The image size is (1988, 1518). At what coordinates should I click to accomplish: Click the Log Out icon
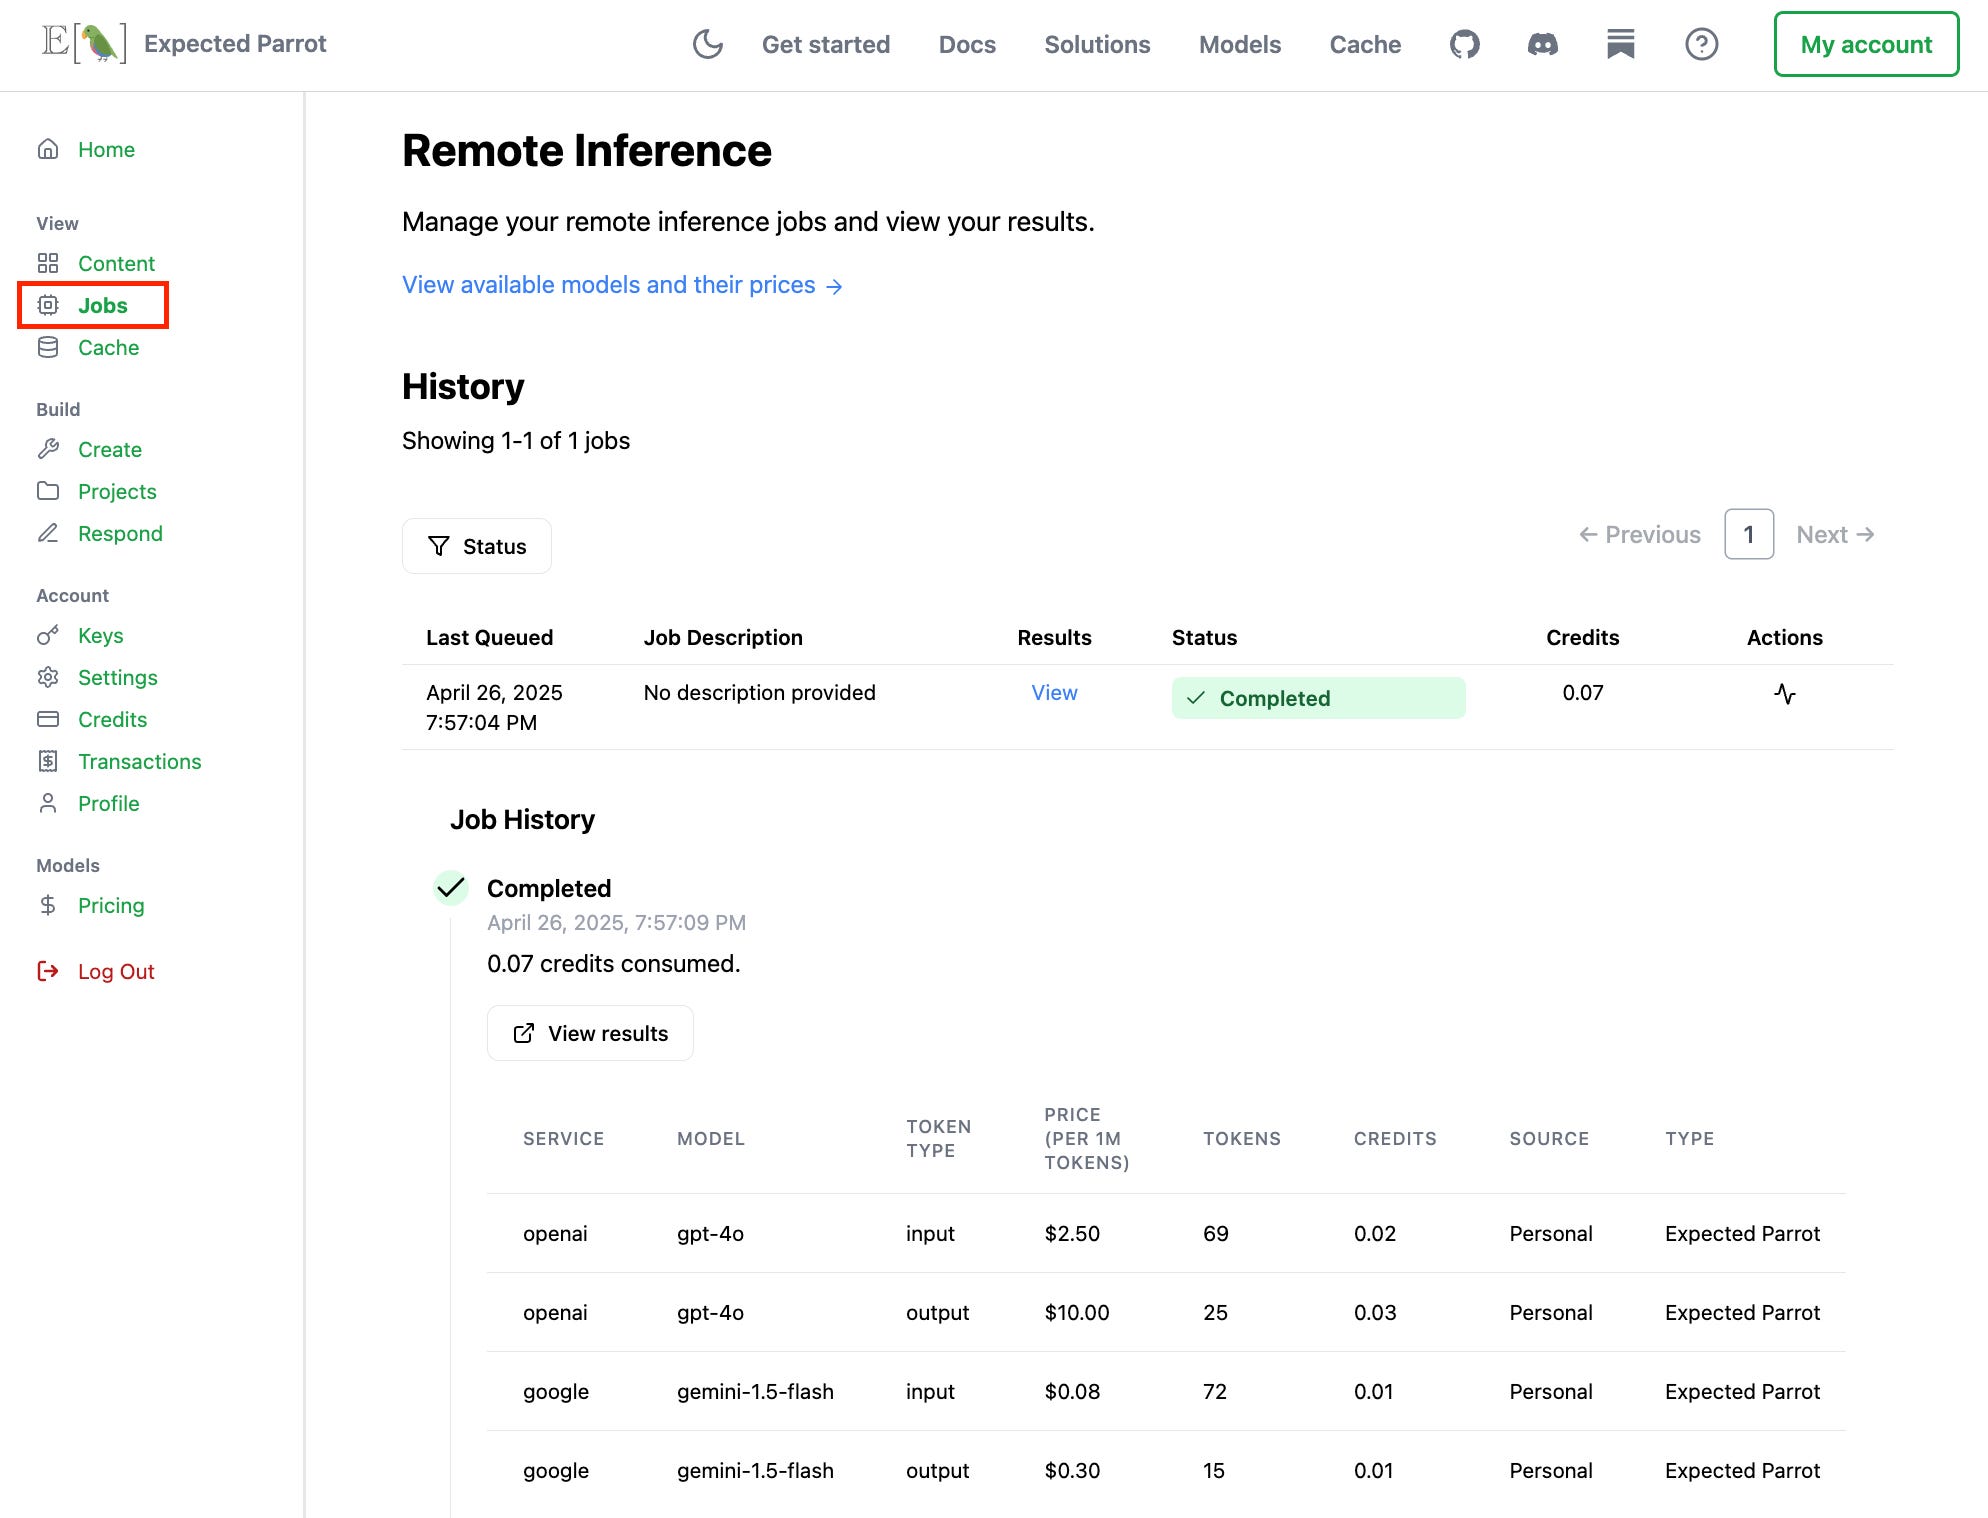tap(48, 971)
